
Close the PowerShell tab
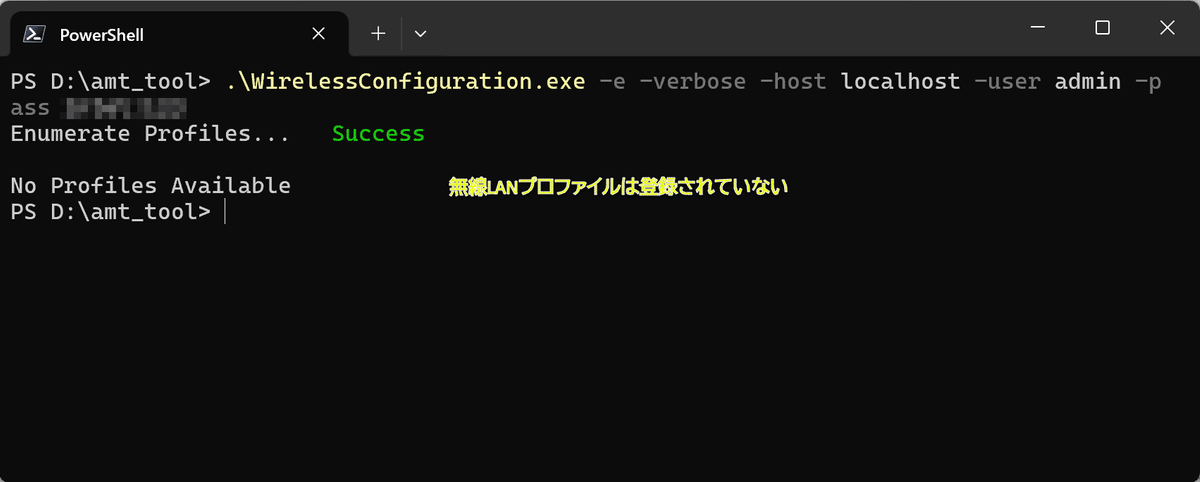[x=318, y=33]
